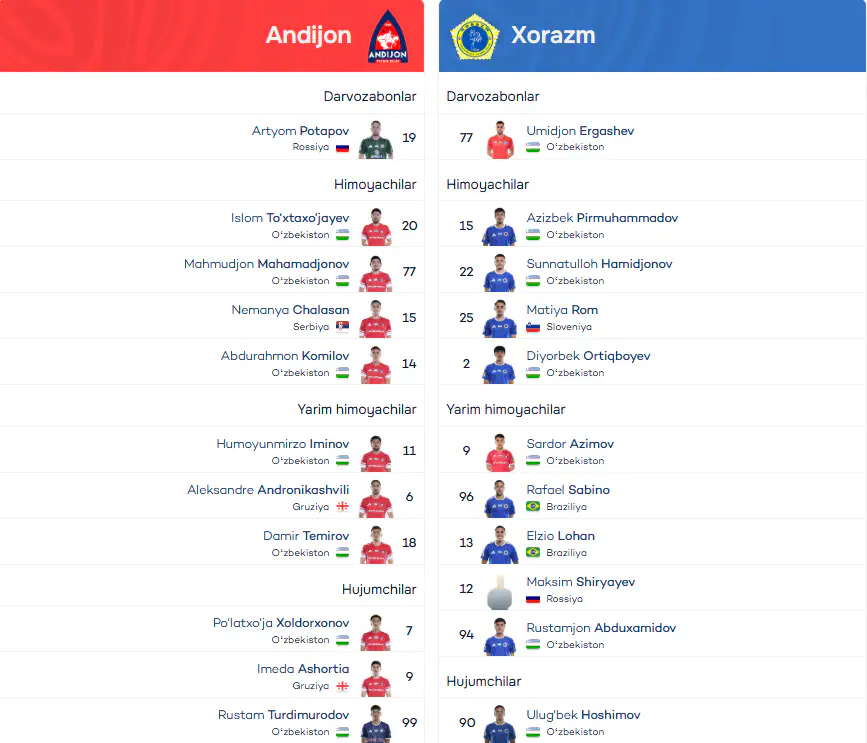Open Imeda Ashortia's player profile
This screenshot has height=743, width=867.
[303, 669]
